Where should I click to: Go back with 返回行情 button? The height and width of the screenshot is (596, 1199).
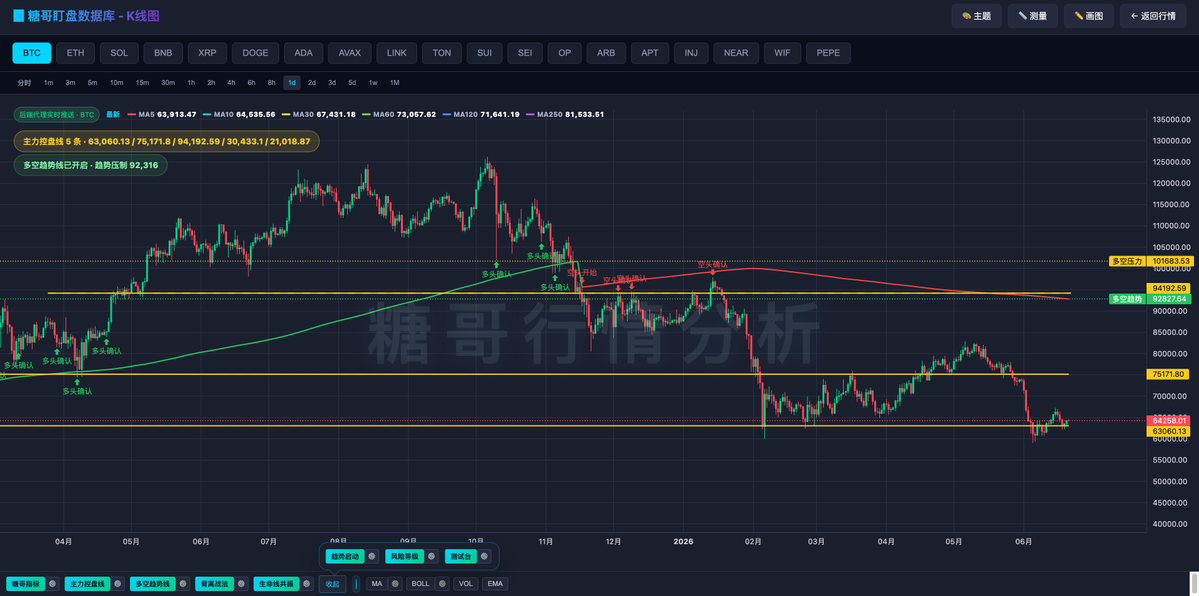[1153, 16]
